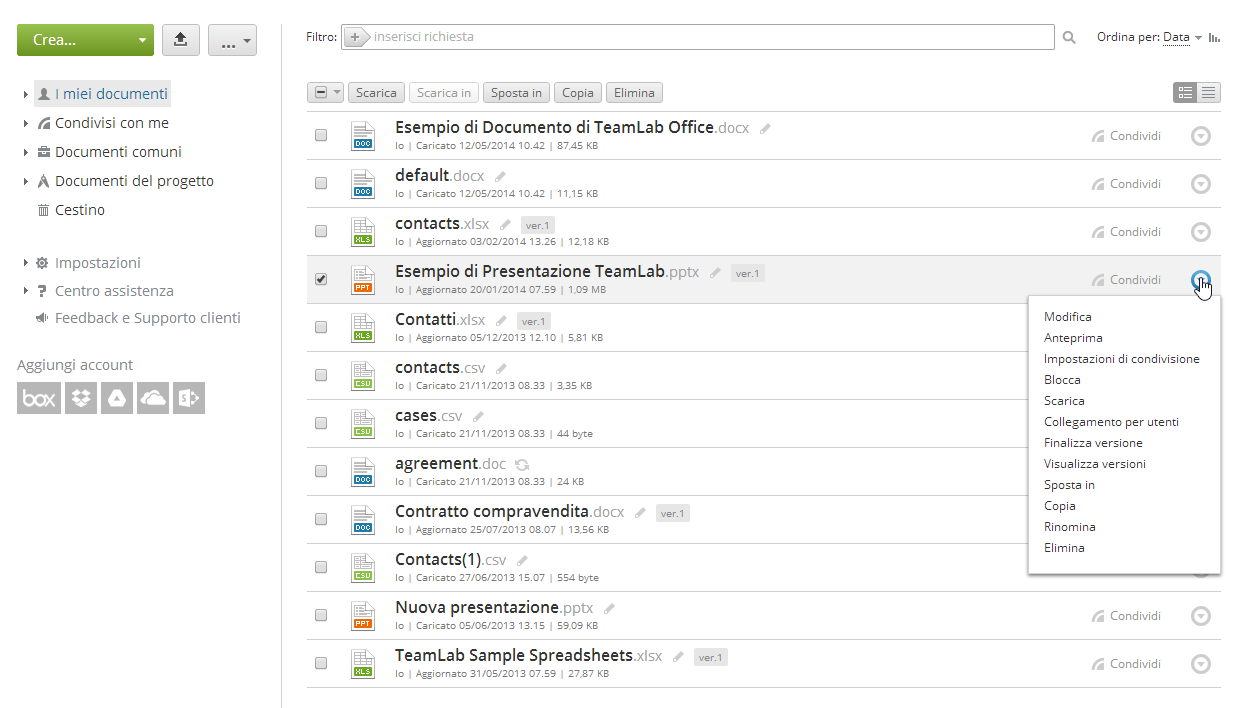Choose Finalizza versione menu entry

click(x=1093, y=442)
